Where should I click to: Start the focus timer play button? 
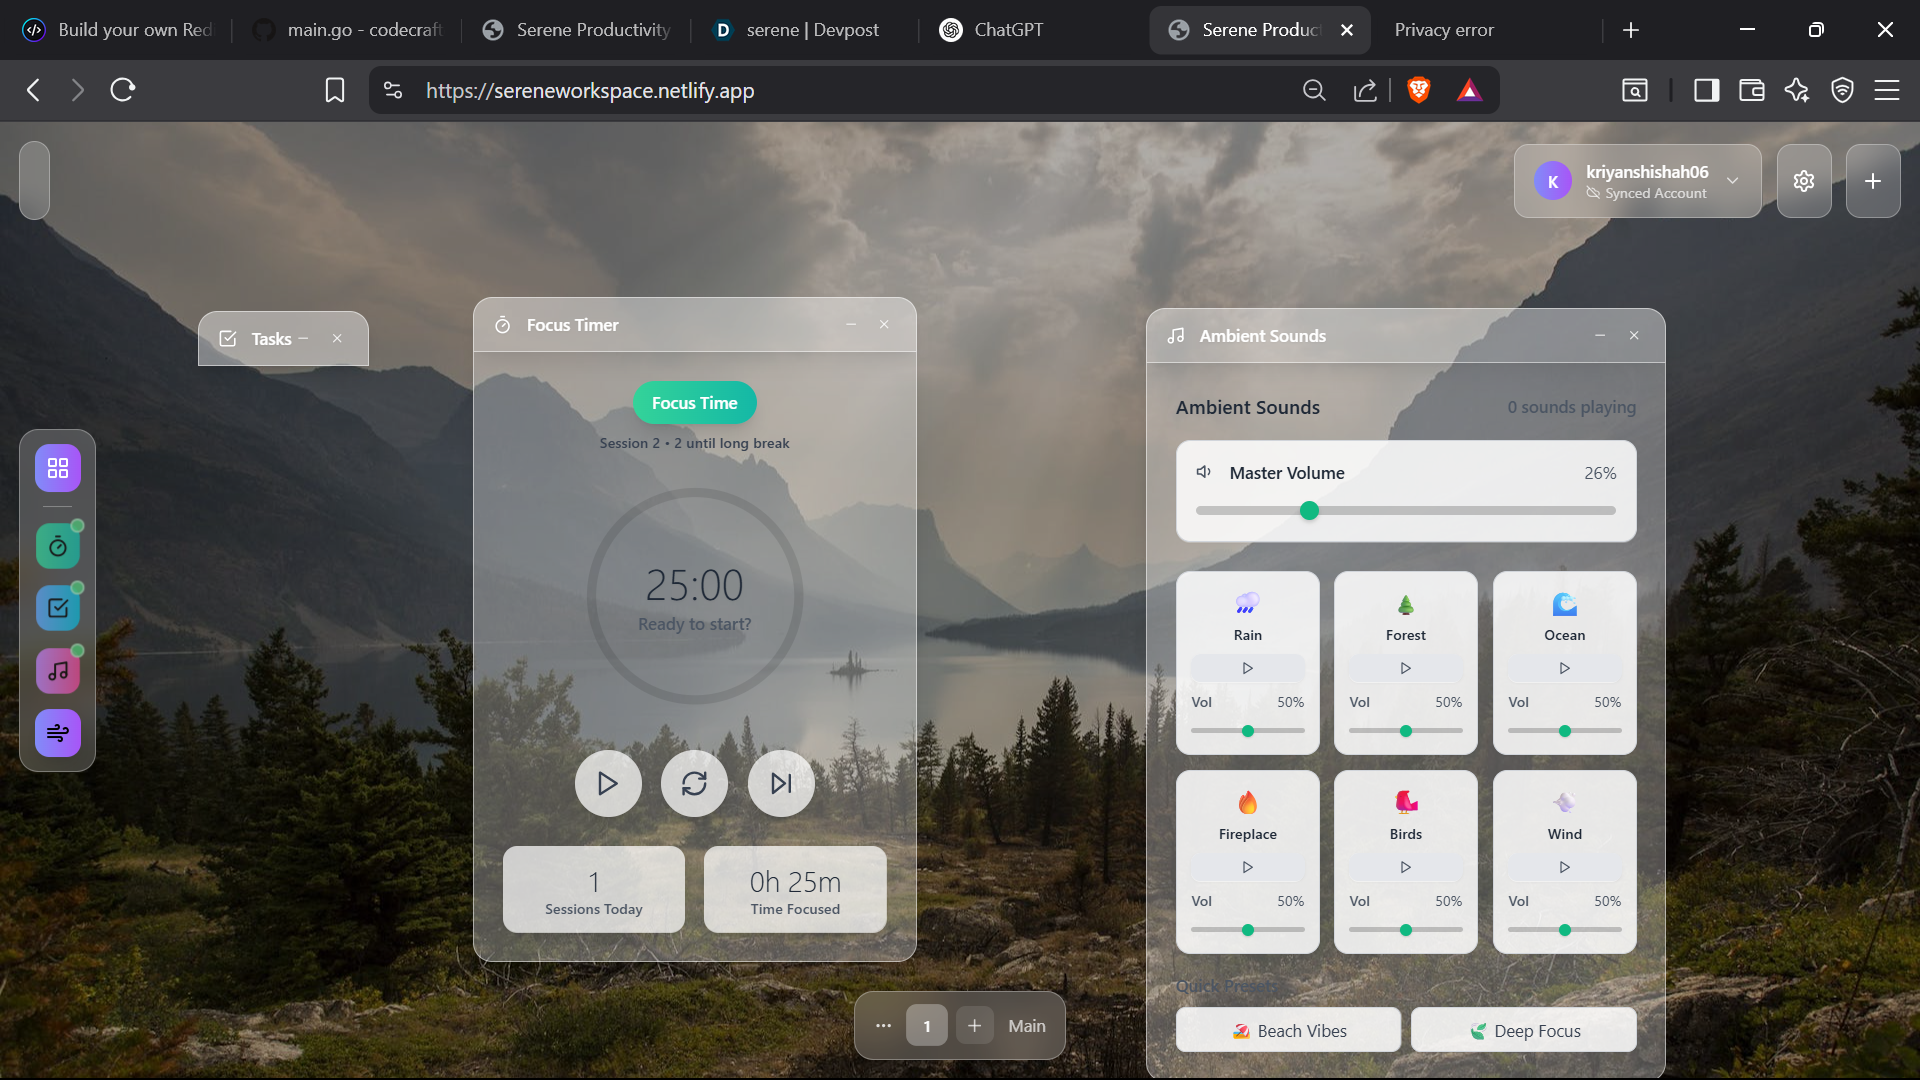[607, 783]
